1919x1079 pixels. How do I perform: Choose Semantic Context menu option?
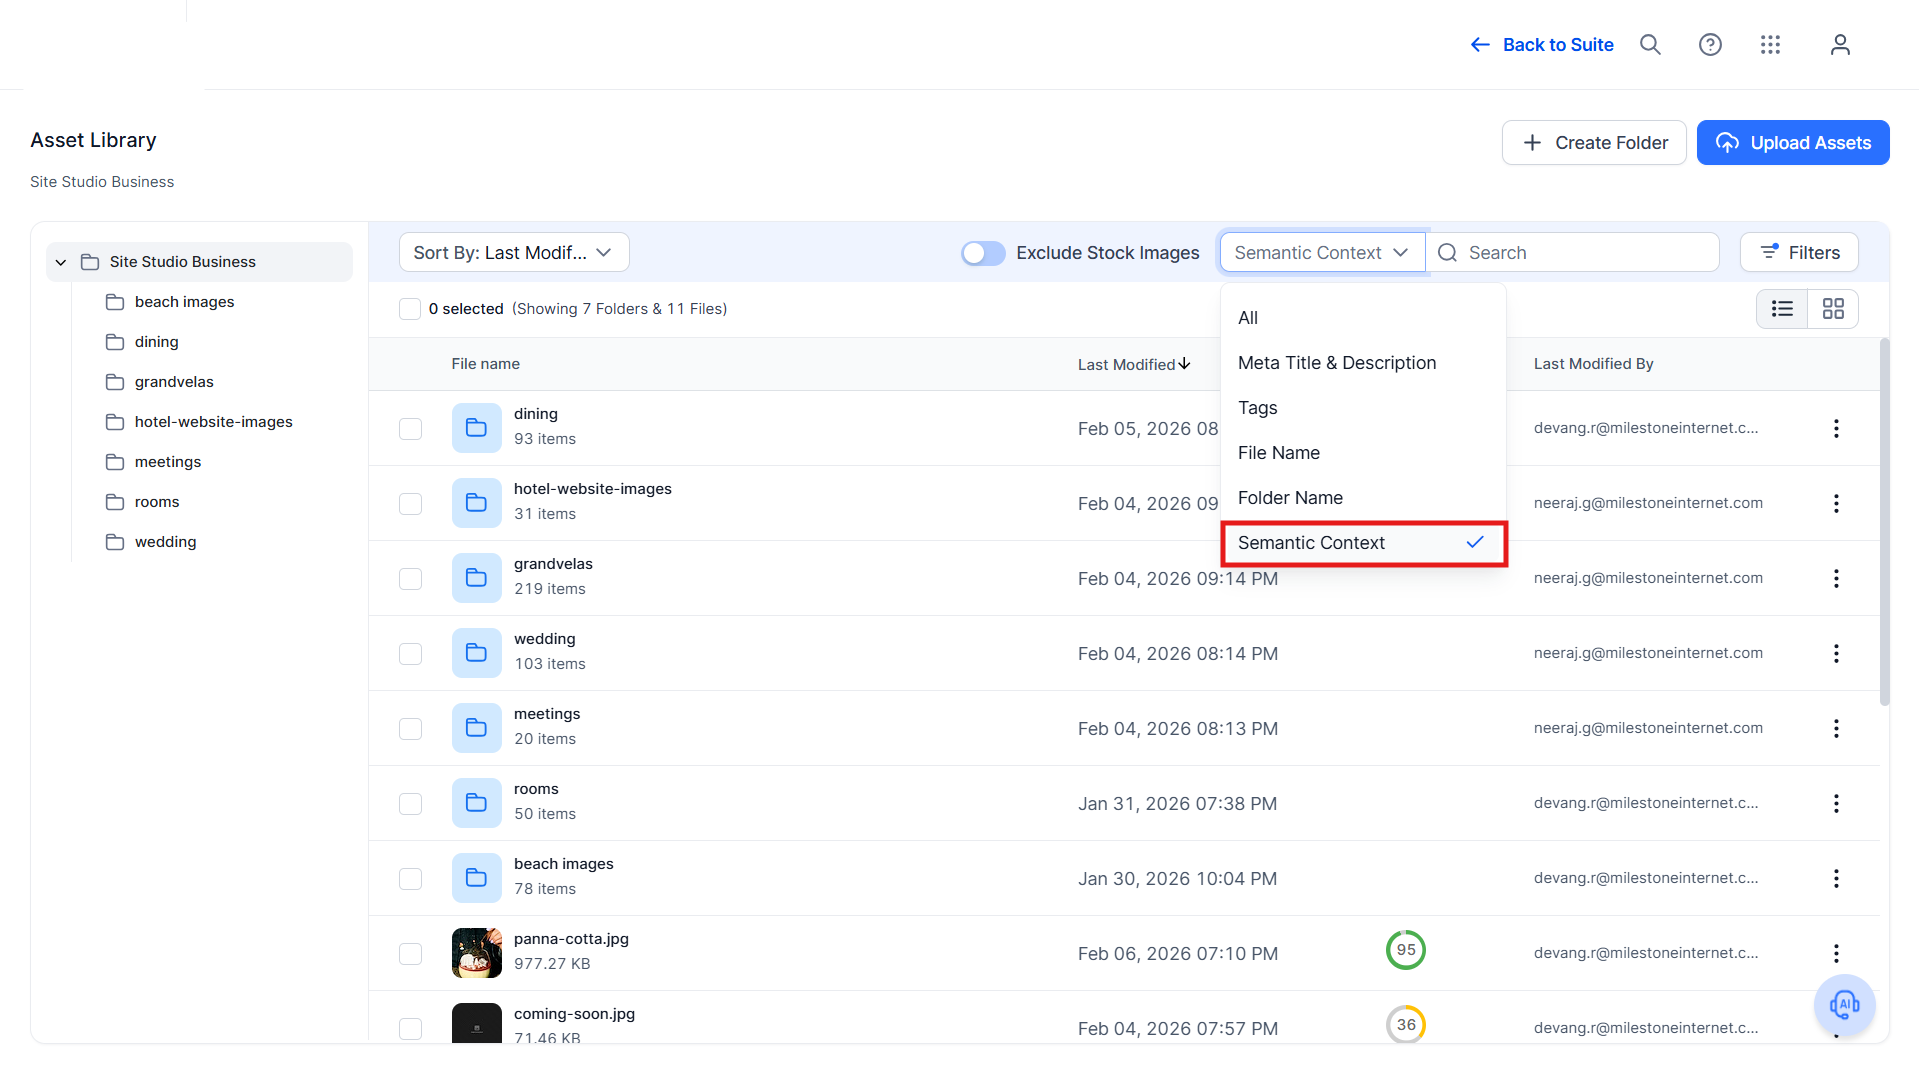(x=1363, y=543)
